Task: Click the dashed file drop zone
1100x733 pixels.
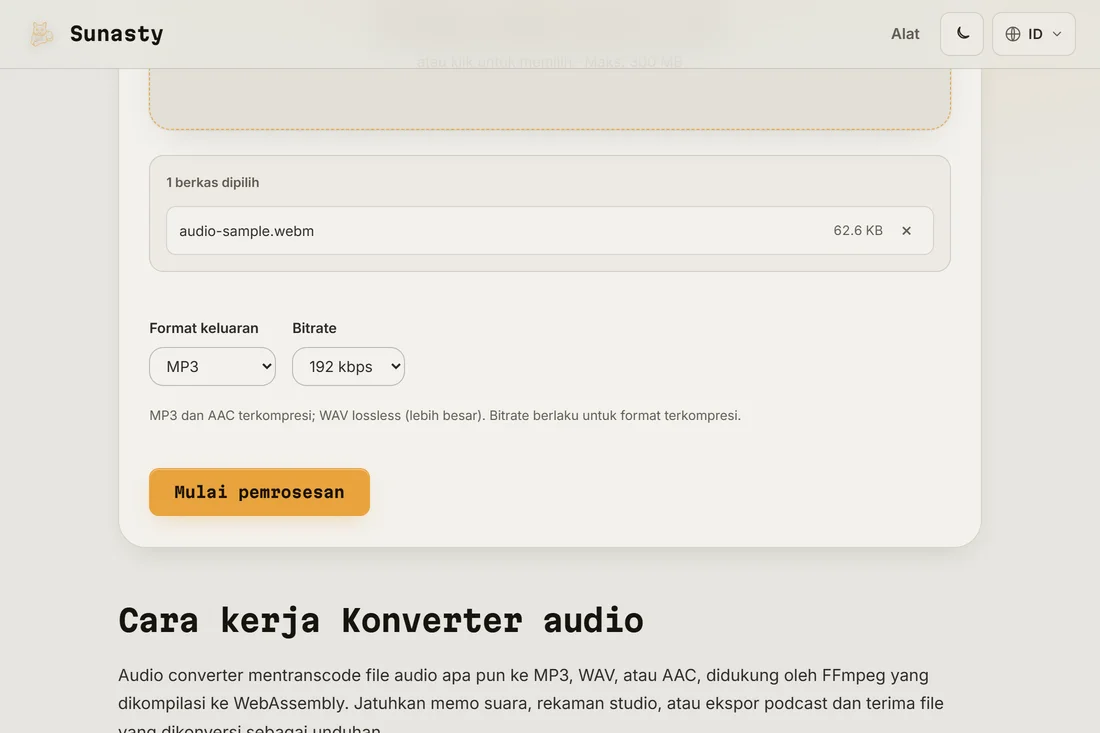Action: click(549, 98)
